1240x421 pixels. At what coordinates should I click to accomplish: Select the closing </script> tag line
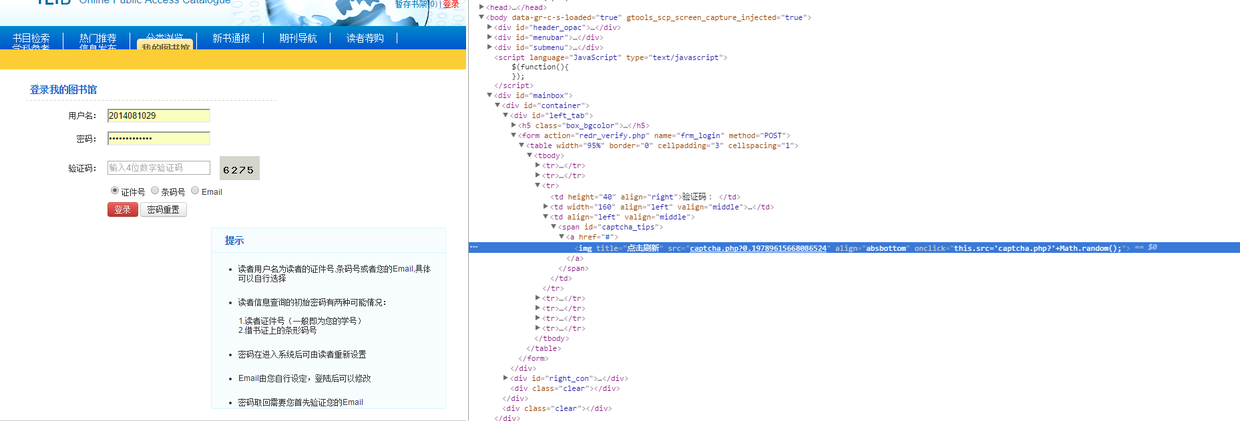(x=513, y=86)
